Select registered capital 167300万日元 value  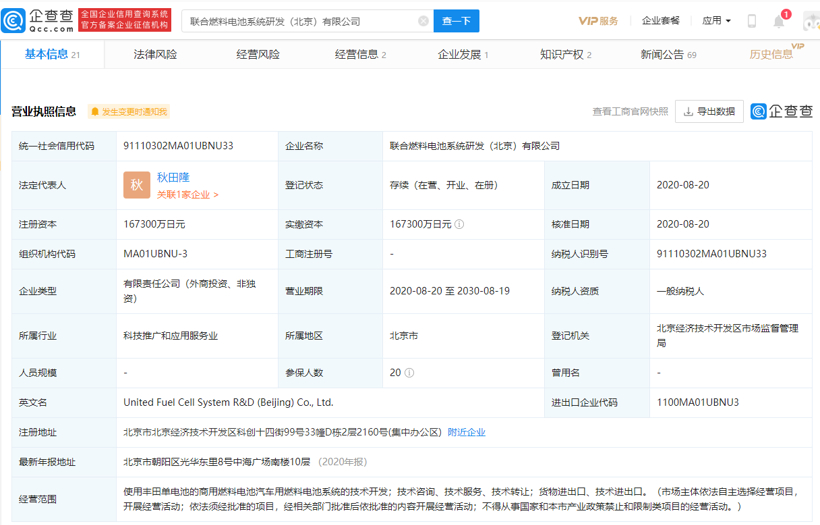(x=154, y=224)
